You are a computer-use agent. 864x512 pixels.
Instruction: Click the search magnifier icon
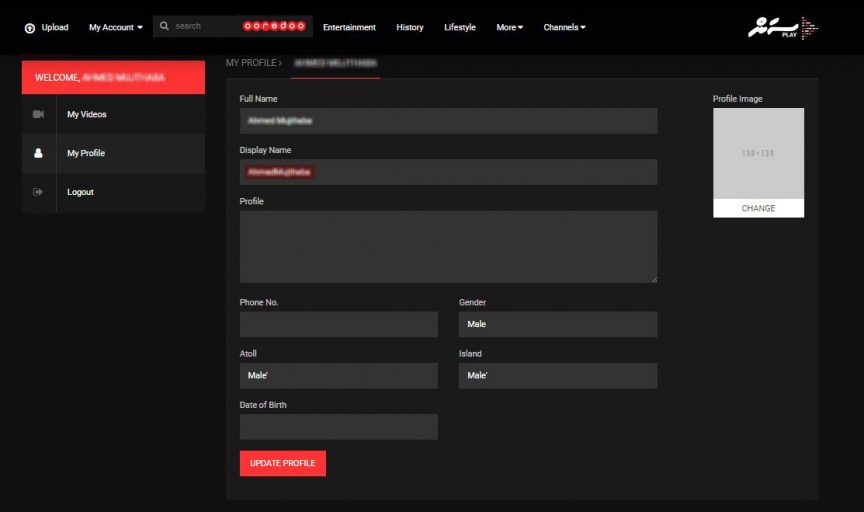point(164,26)
